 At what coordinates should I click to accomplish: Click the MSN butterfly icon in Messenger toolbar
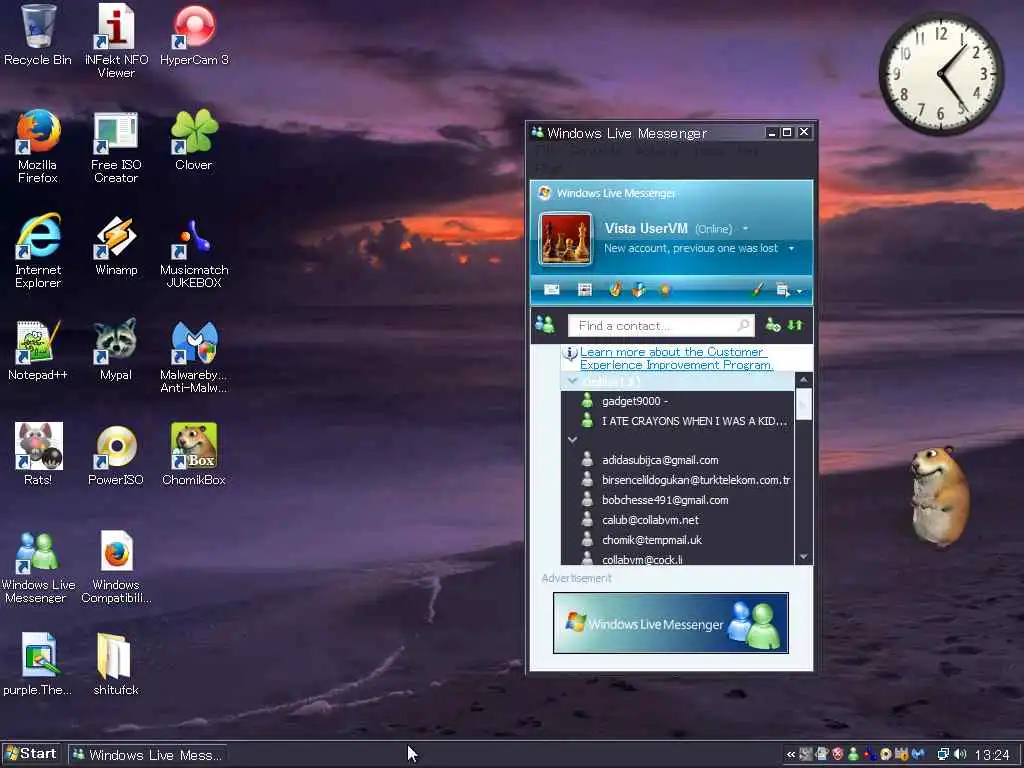tap(615, 289)
